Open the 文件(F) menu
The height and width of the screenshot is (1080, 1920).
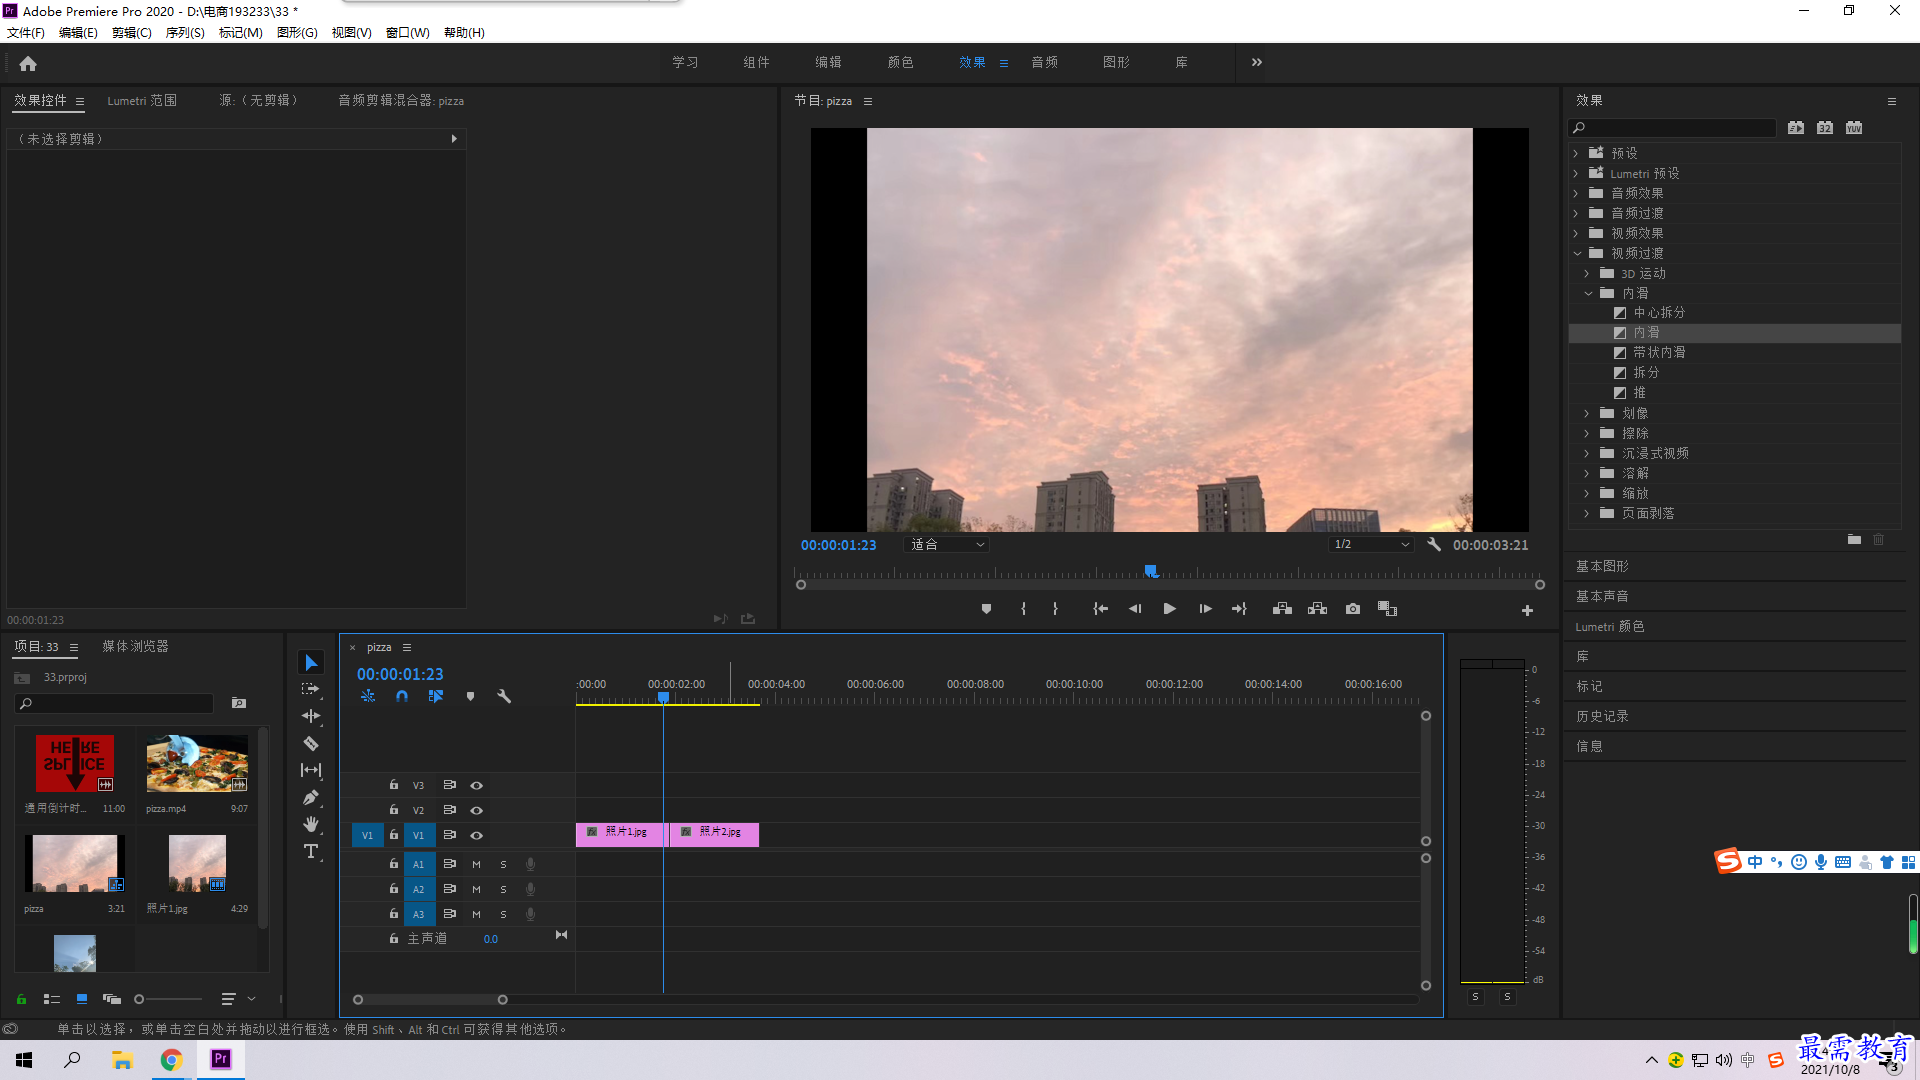click(26, 33)
